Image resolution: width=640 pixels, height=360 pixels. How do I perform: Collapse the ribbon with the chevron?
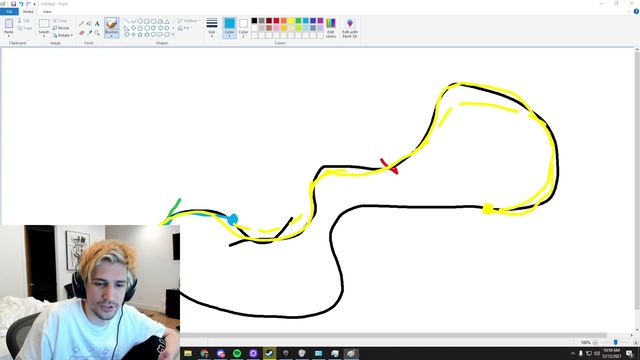(x=629, y=11)
